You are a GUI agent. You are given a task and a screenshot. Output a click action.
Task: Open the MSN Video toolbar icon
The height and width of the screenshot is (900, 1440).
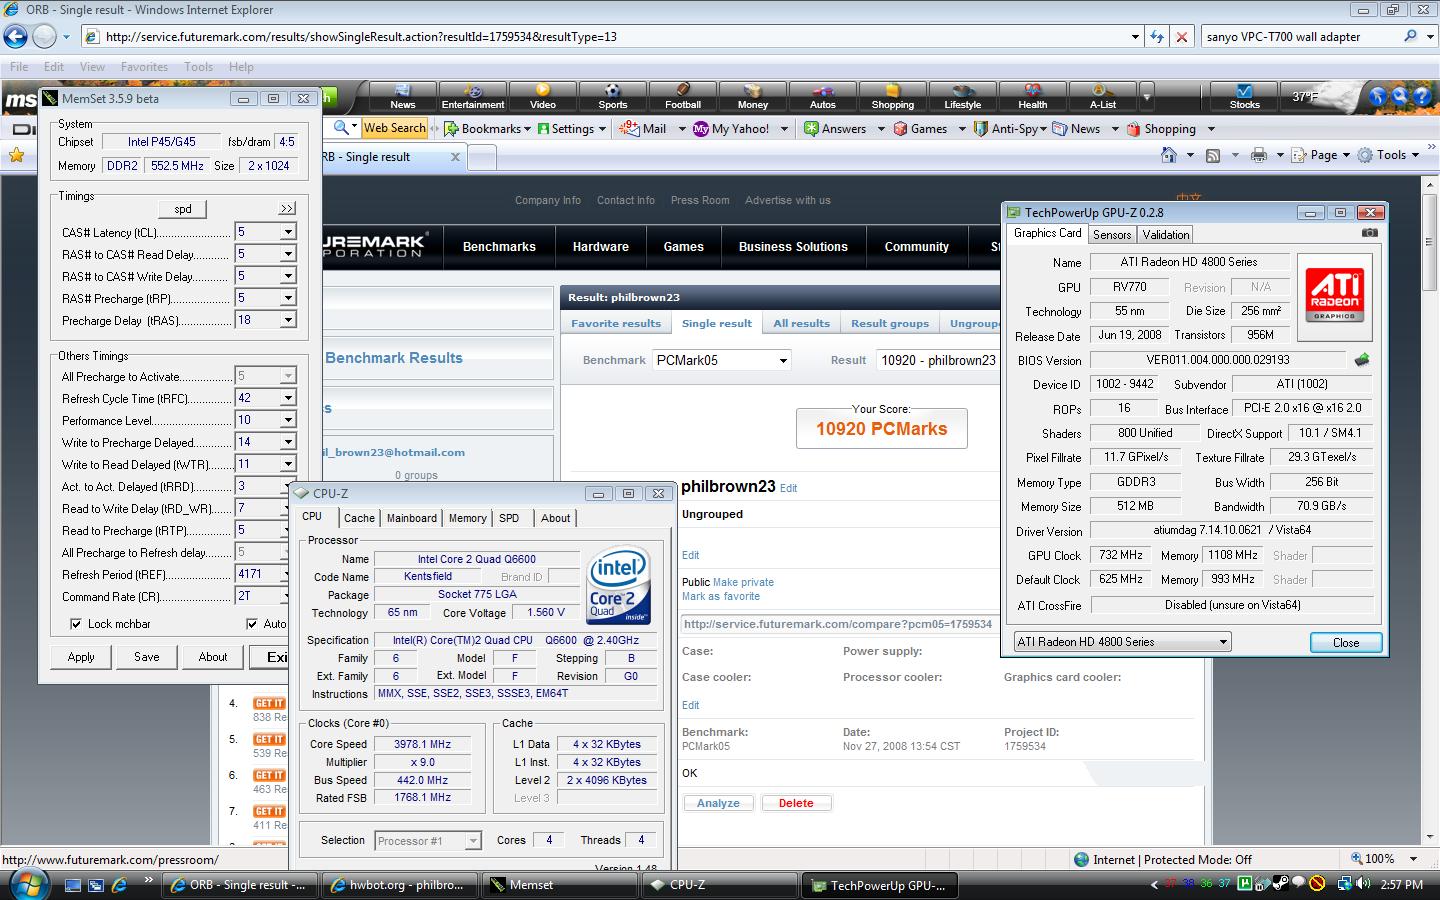[x=543, y=97]
